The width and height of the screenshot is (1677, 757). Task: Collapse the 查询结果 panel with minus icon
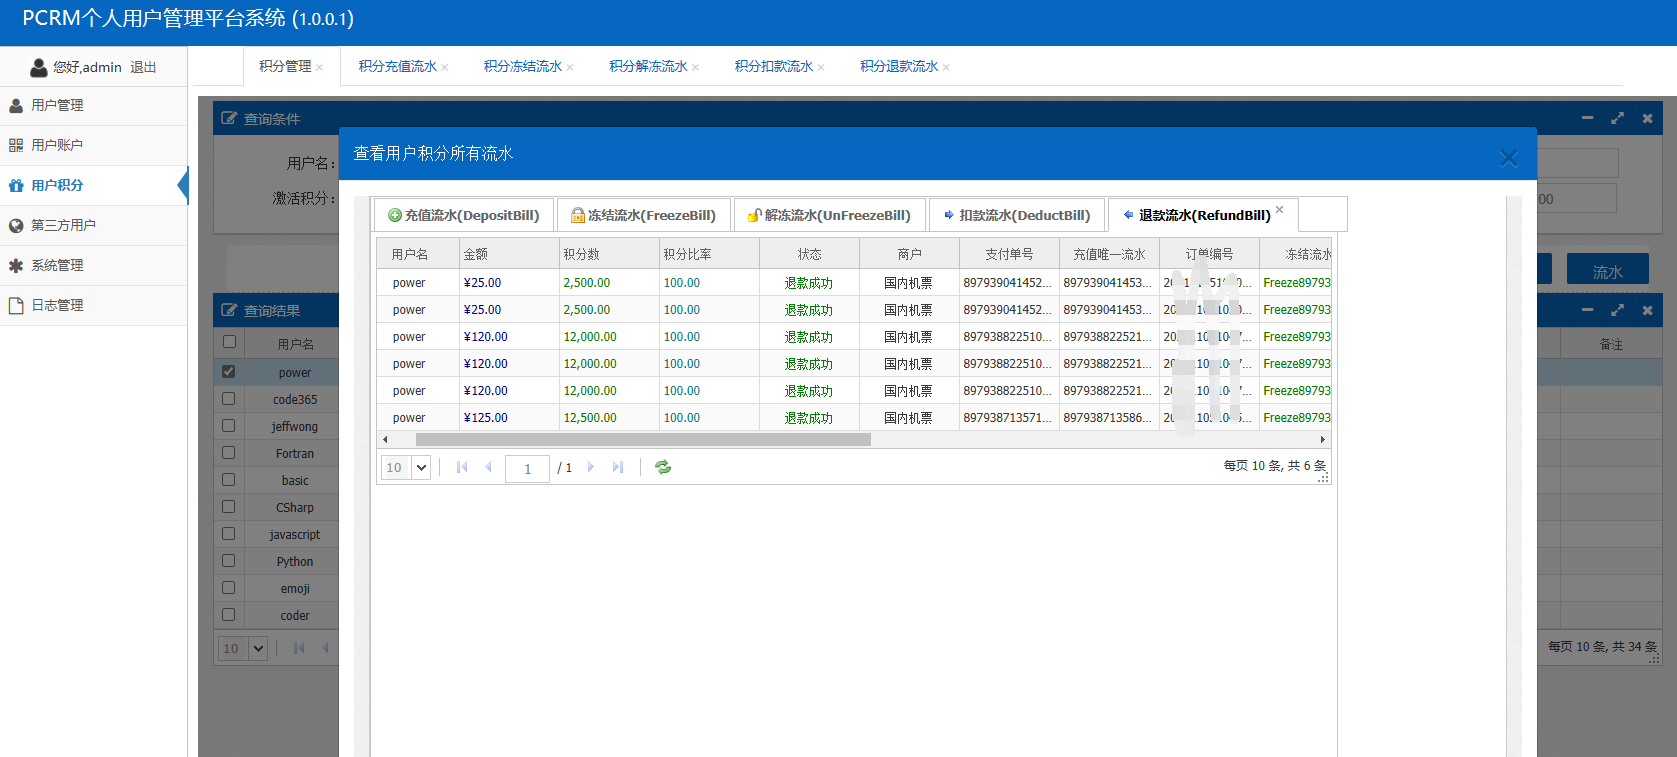tap(1587, 310)
